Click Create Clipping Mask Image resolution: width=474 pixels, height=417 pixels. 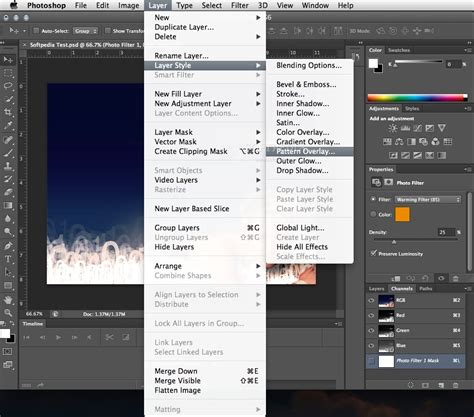point(205,151)
